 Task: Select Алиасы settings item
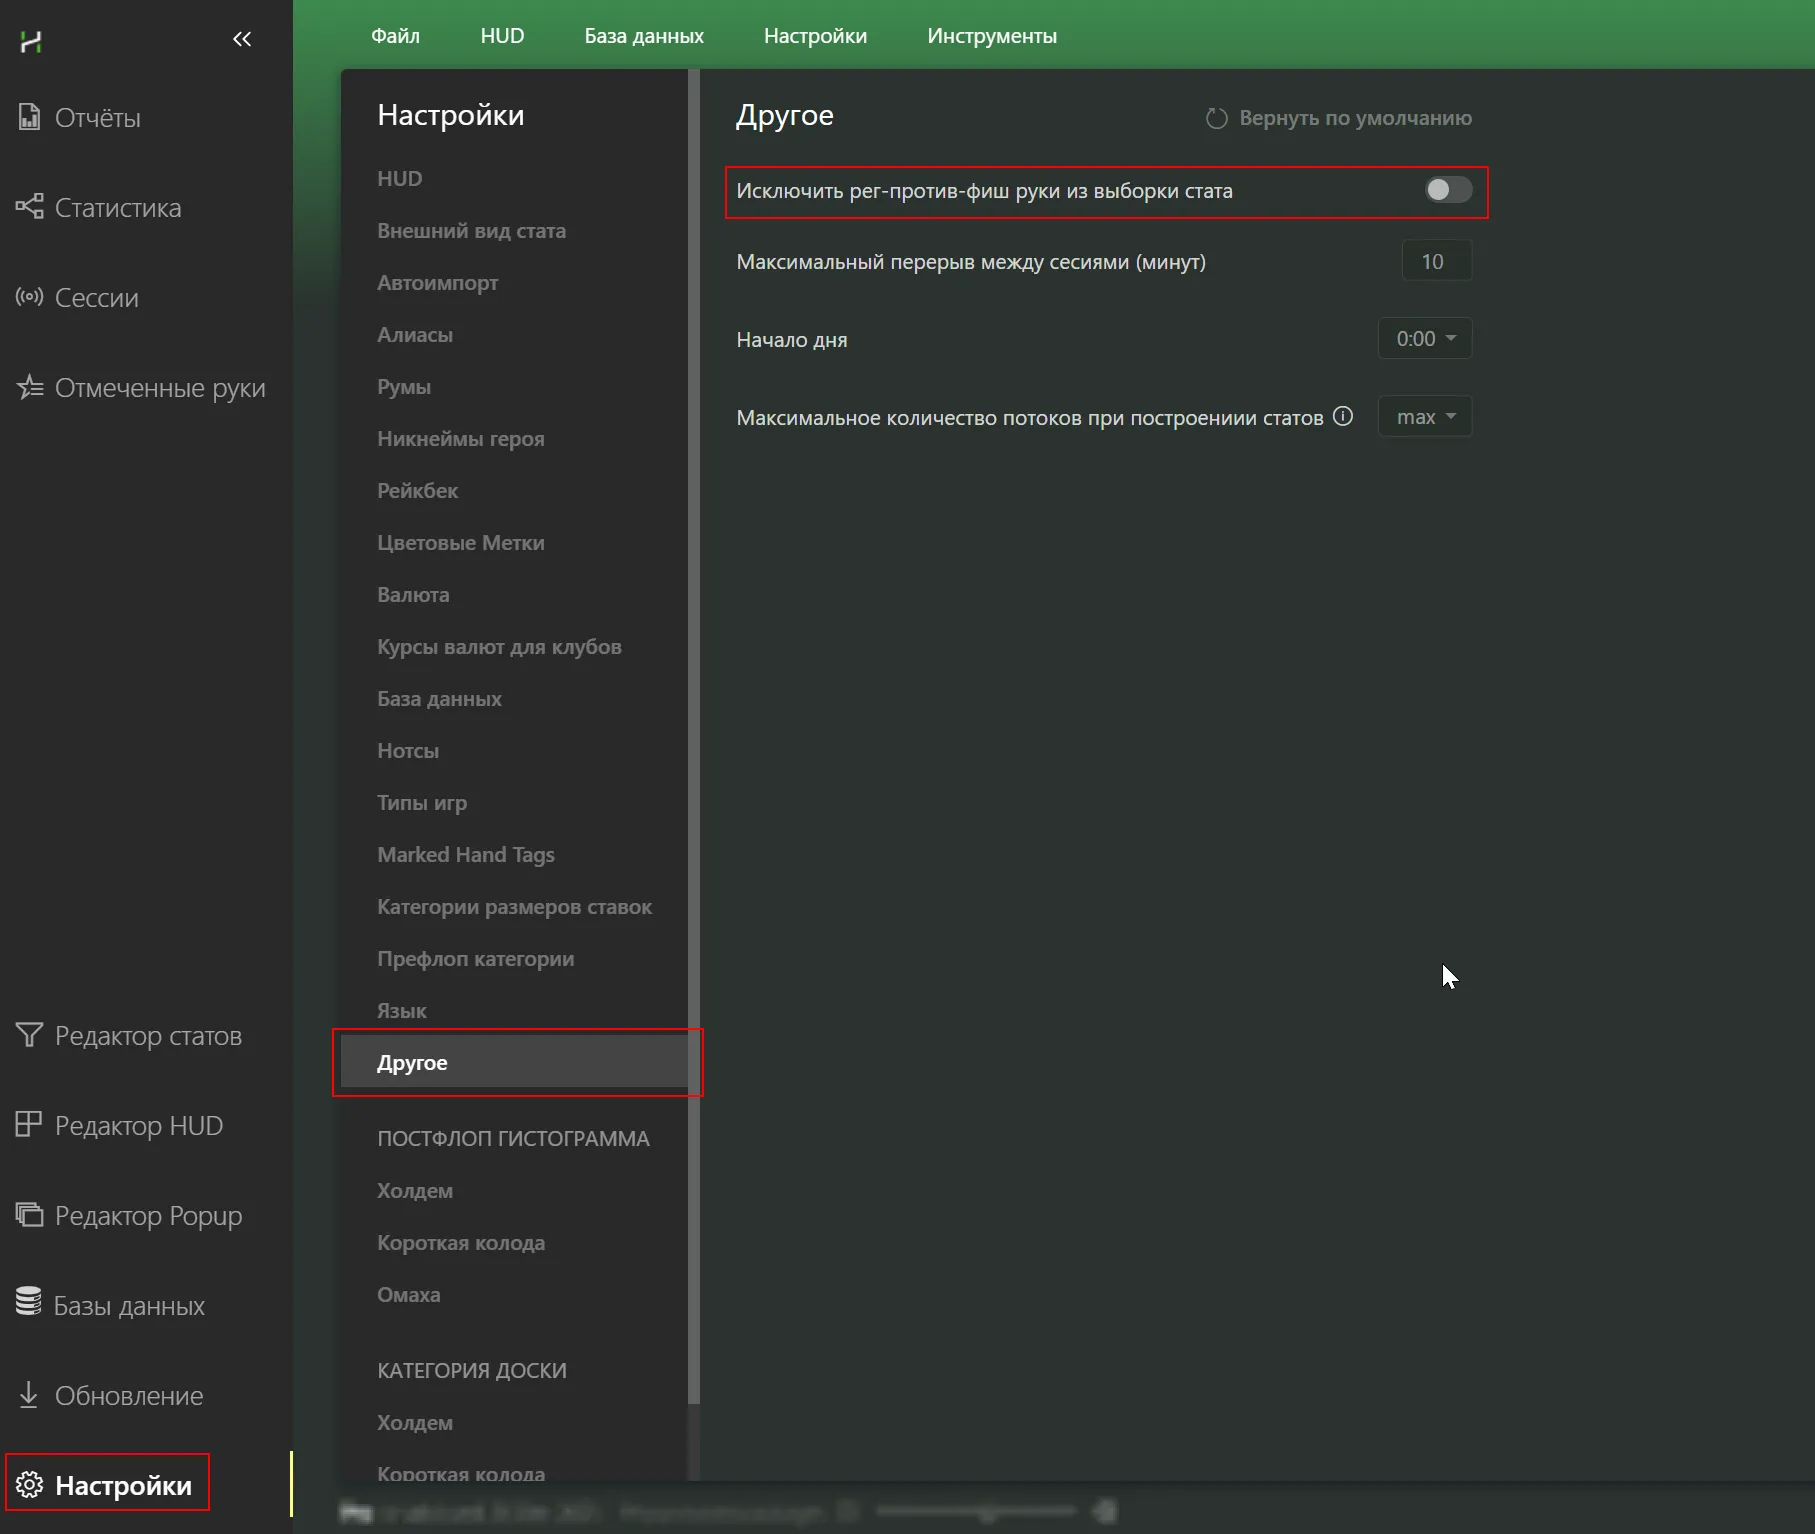point(415,334)
